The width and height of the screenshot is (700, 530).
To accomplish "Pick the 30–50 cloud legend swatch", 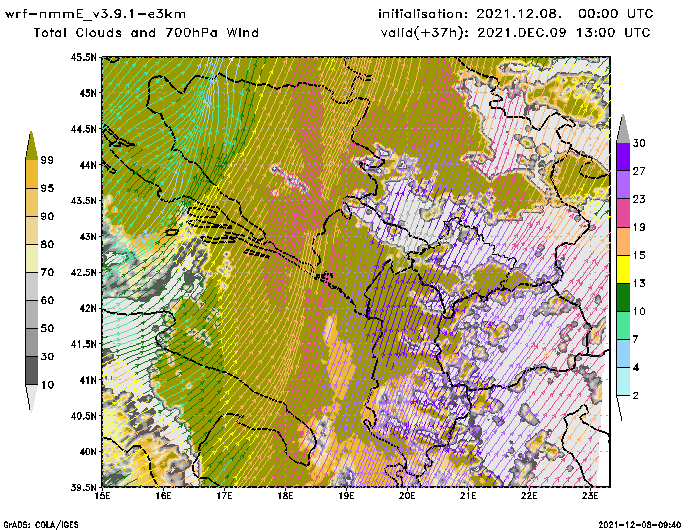I will click(x=32, y=342).
